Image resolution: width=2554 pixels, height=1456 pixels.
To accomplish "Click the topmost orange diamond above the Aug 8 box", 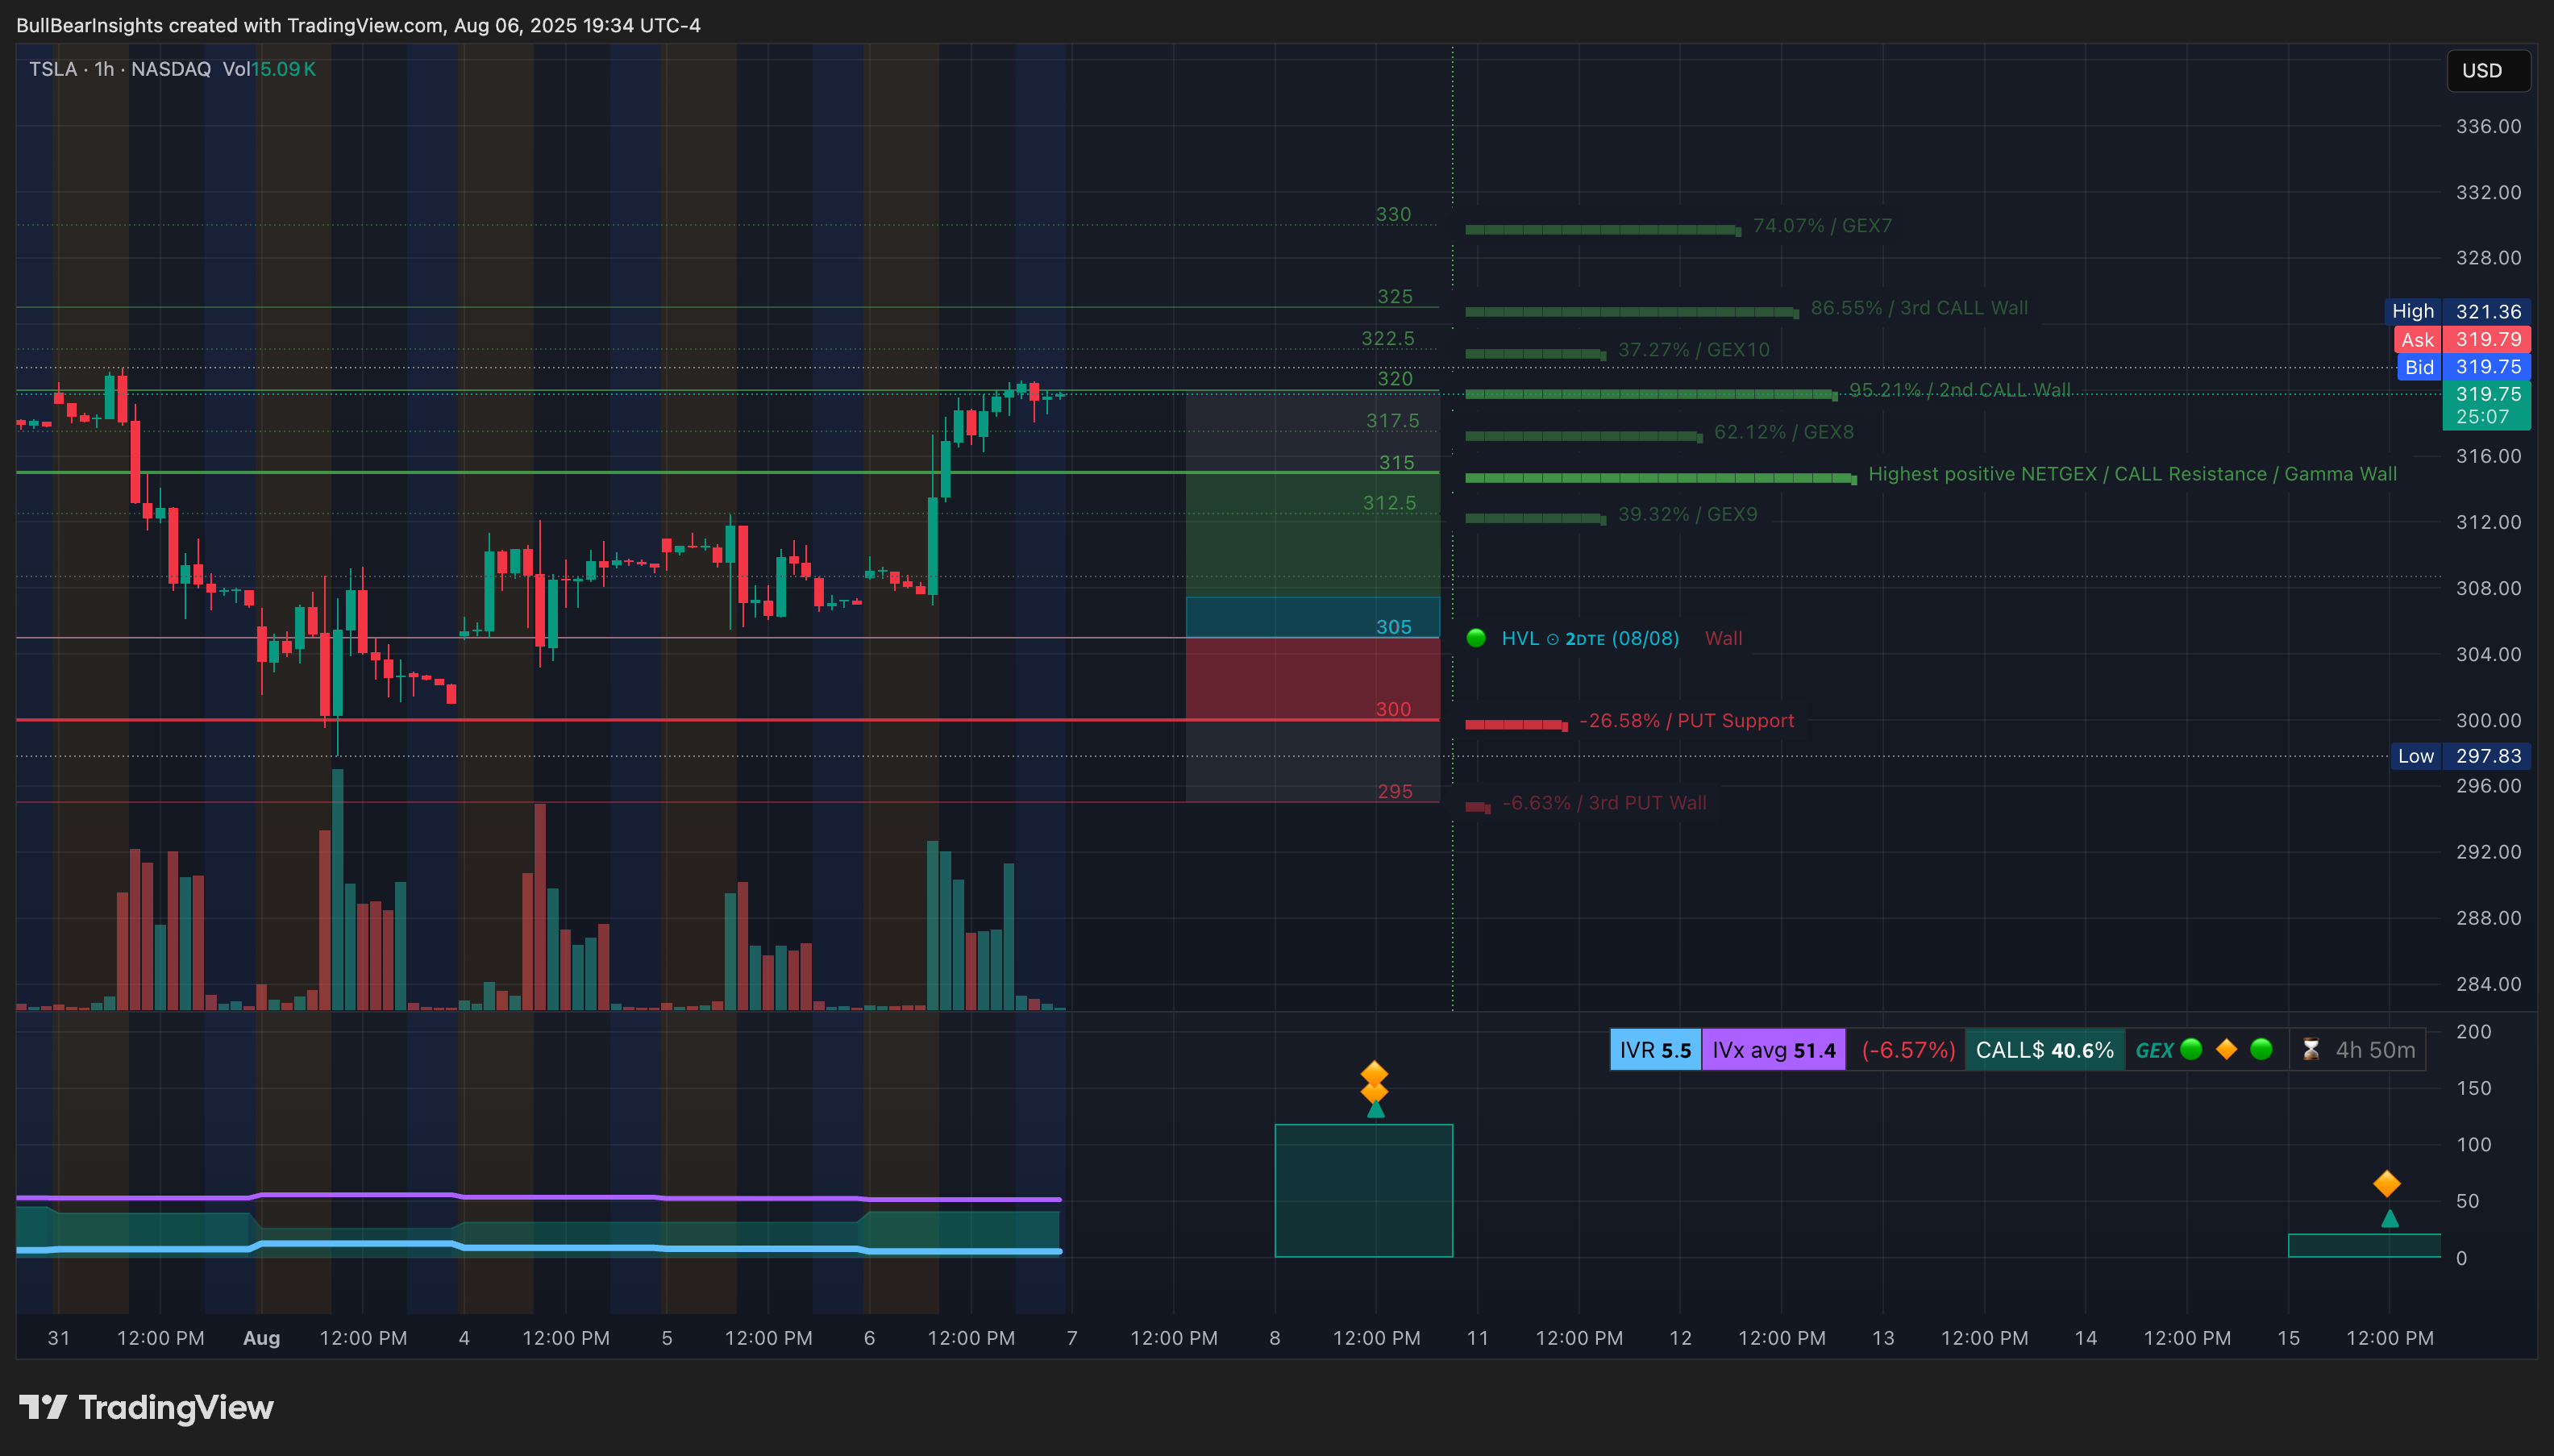I will pyautogui.click(x=1374, y=1074).
